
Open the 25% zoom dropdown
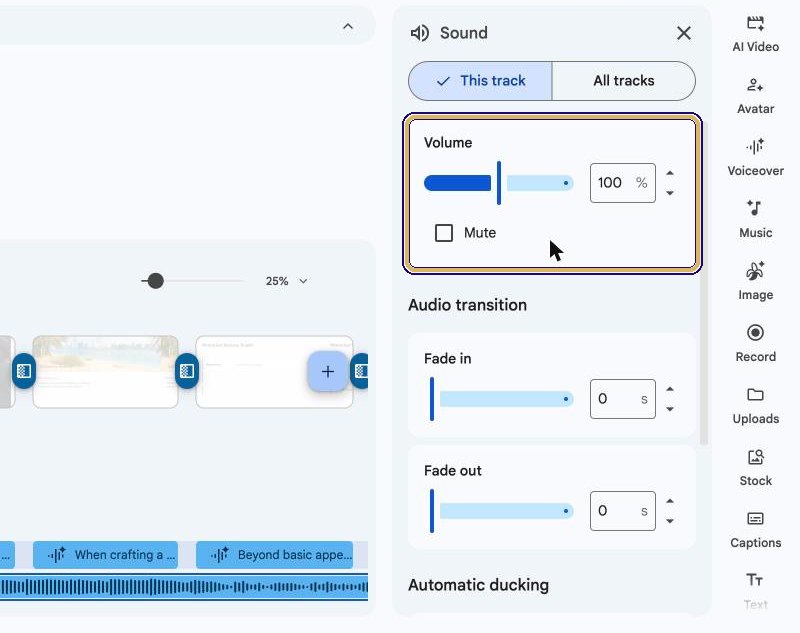[287, 281]
